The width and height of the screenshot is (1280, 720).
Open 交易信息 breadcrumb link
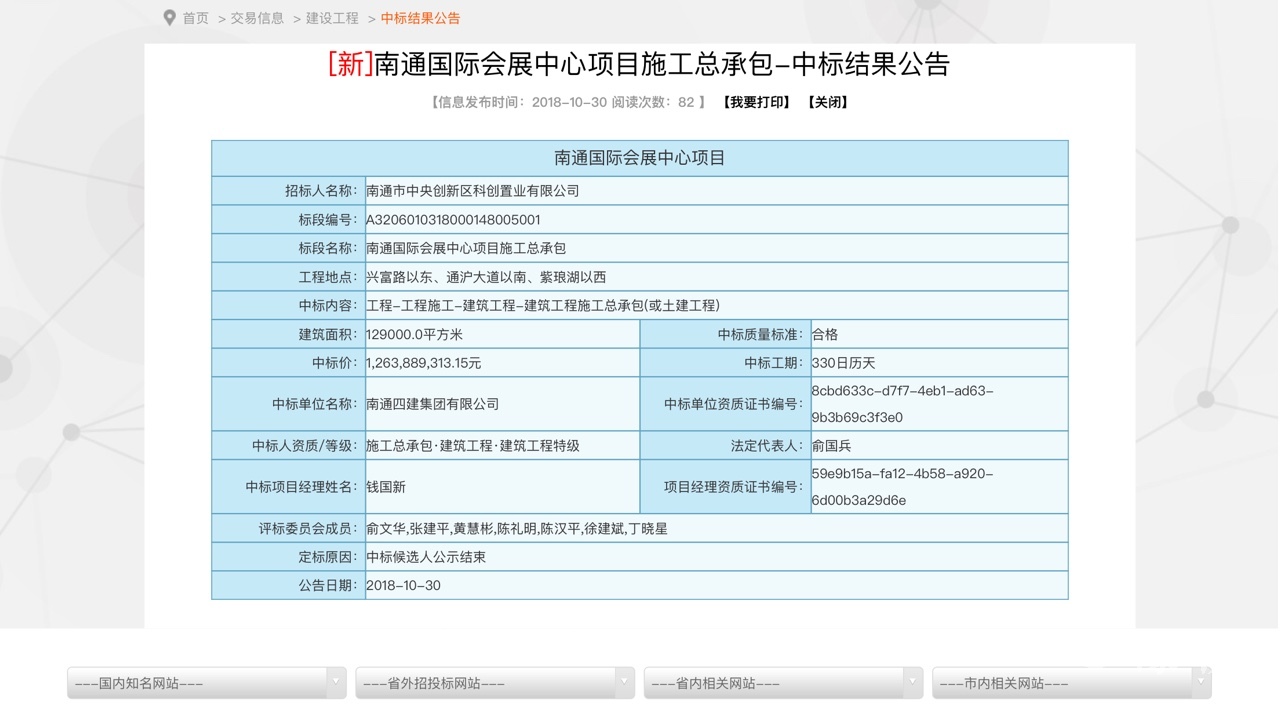[x=257, y=18]
